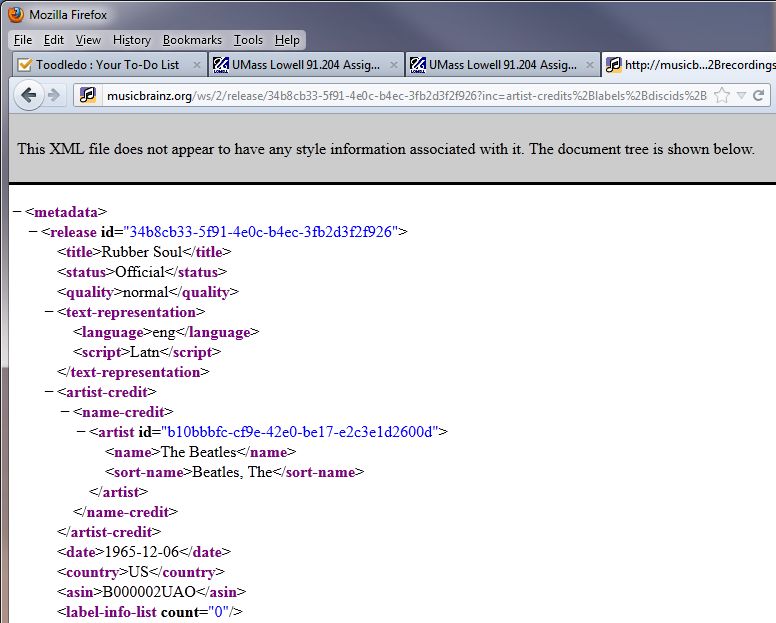Click the date value 1965-12-06
The width and height of the screenshot is (776, 623).
click(142, 552)
